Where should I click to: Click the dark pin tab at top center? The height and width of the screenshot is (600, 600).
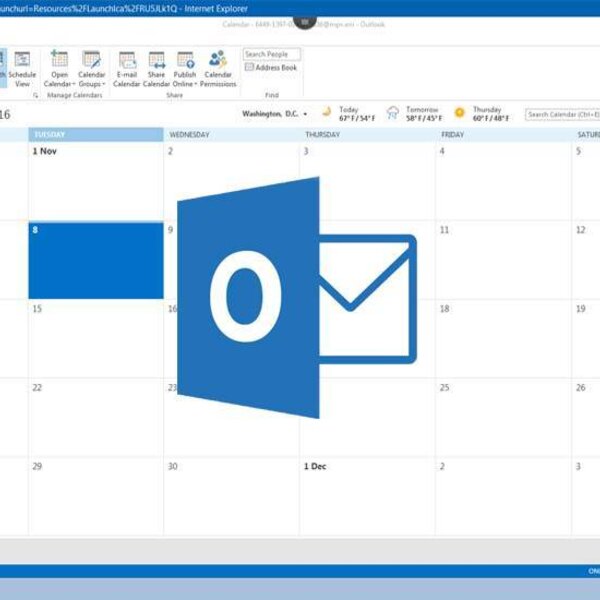(x=305, y=21)
